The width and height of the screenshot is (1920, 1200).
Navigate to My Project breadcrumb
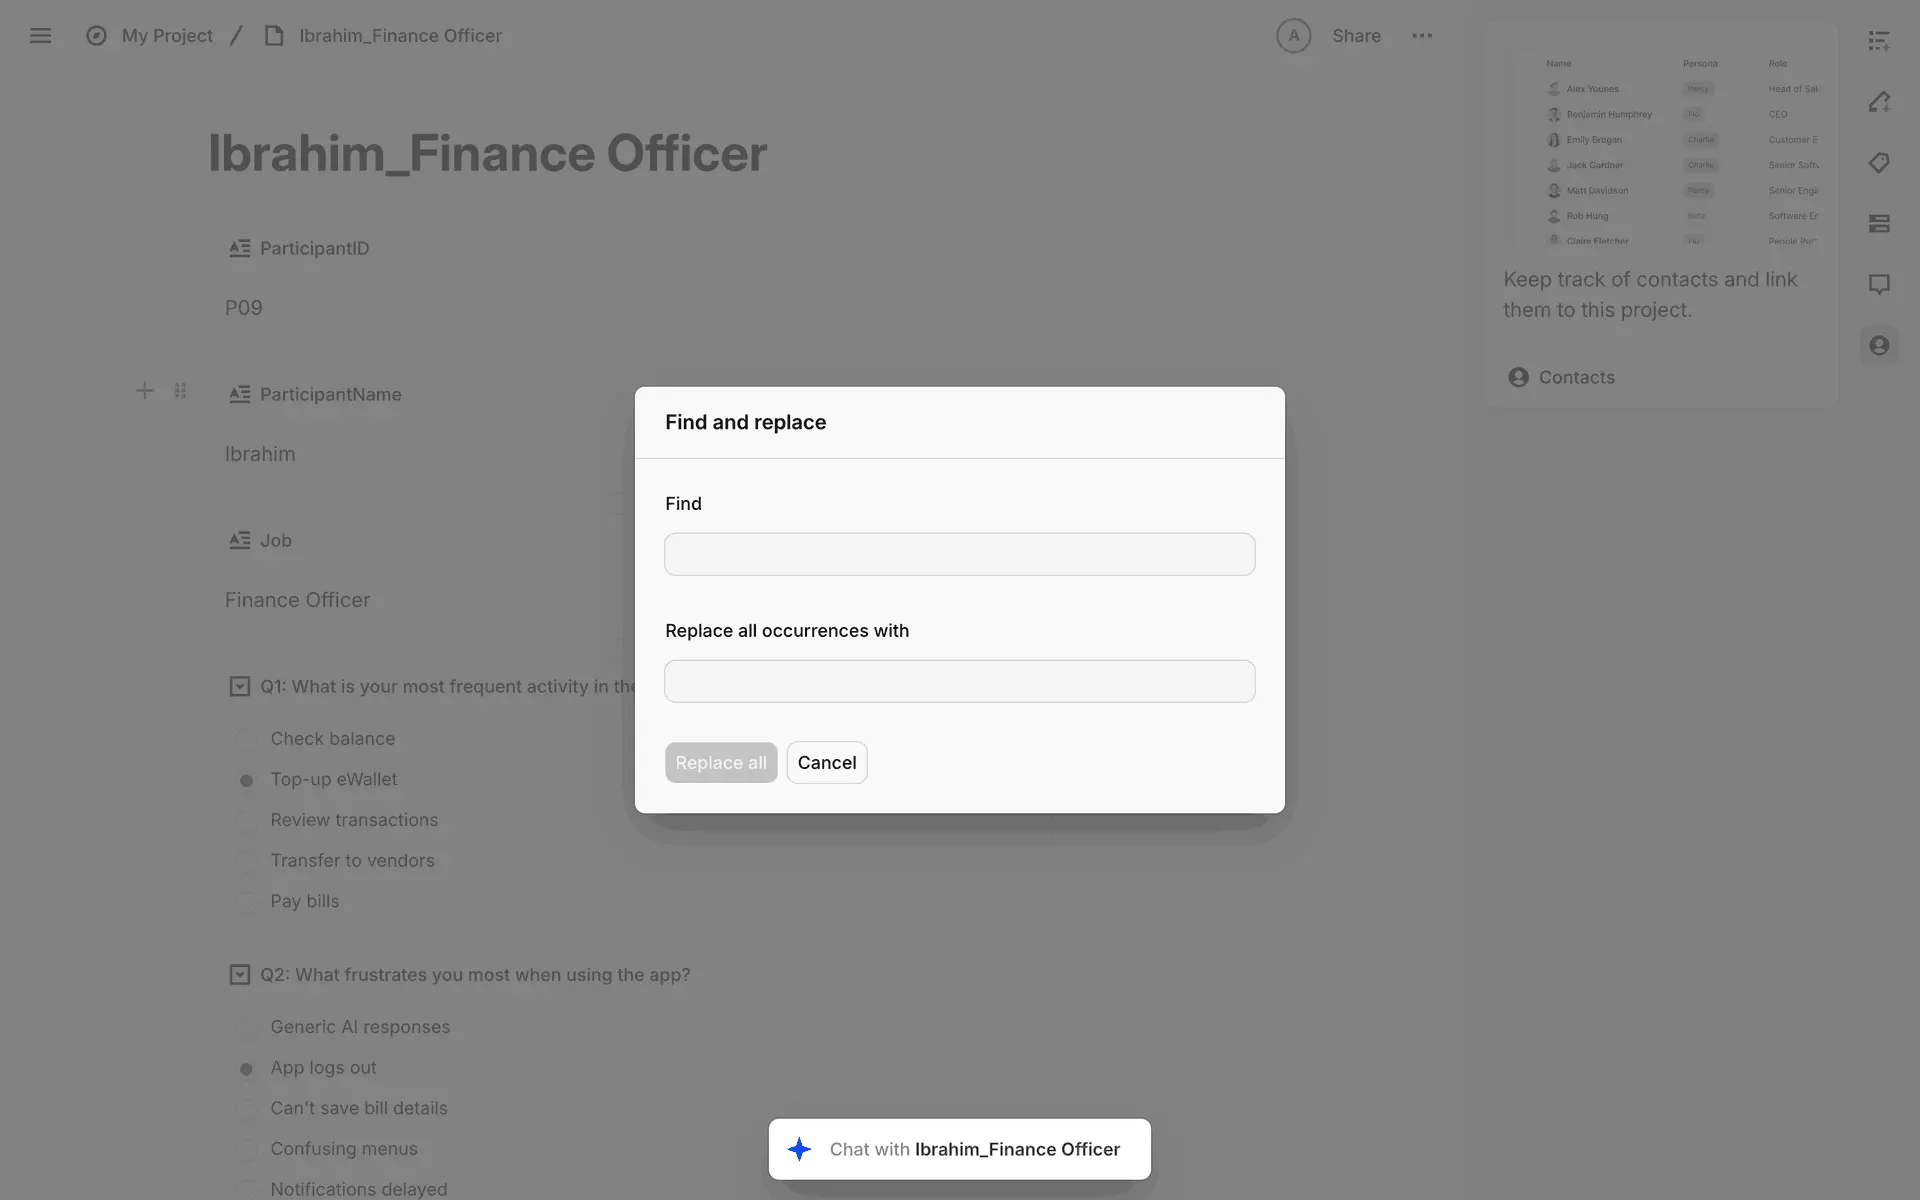pyautogui.click(x=166, y=36)
